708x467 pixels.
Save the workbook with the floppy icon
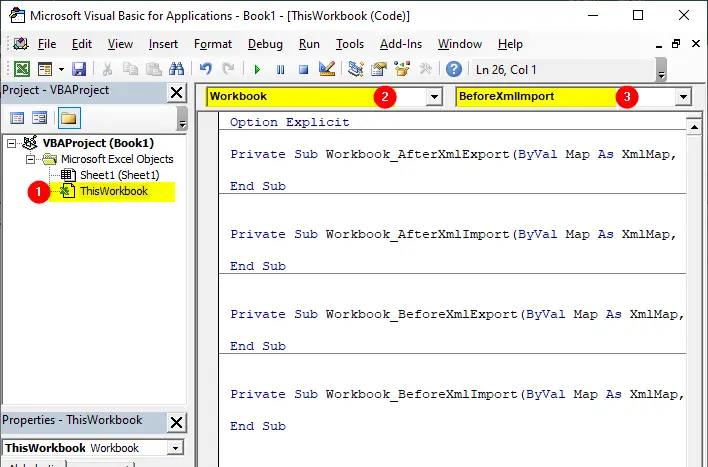point(79,69)
